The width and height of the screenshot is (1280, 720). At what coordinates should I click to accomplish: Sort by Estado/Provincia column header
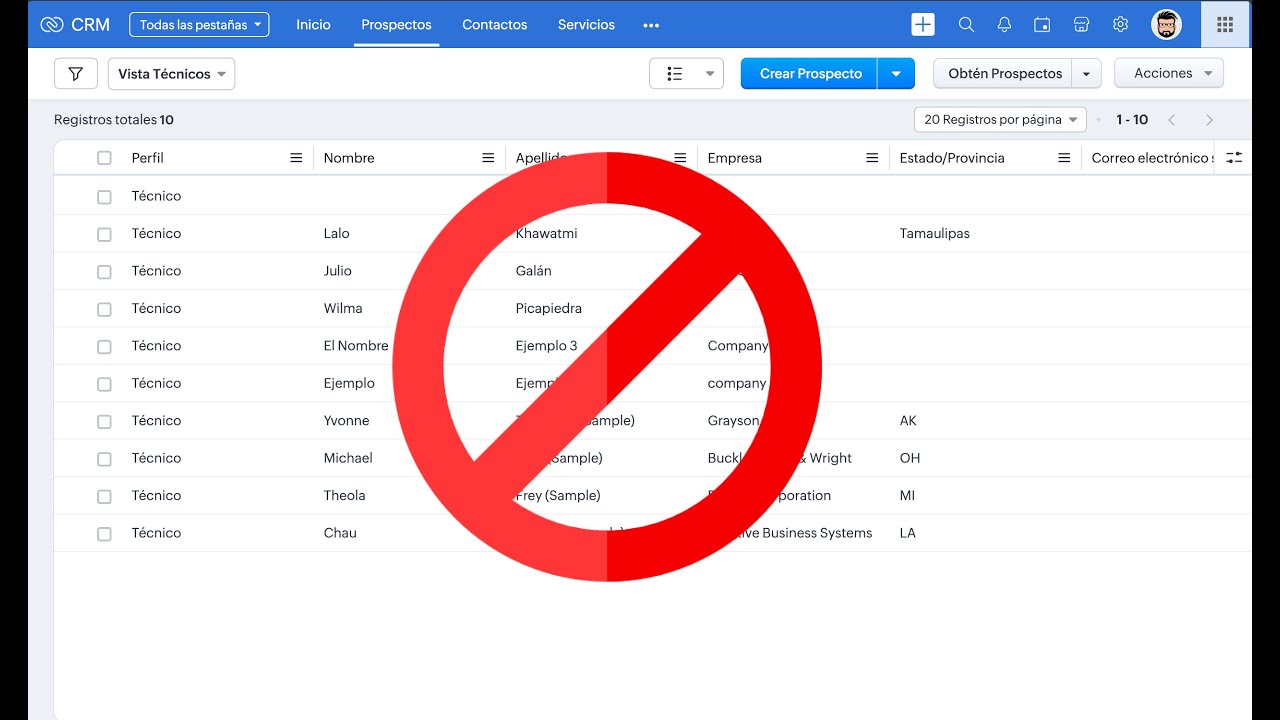point(952,158)
